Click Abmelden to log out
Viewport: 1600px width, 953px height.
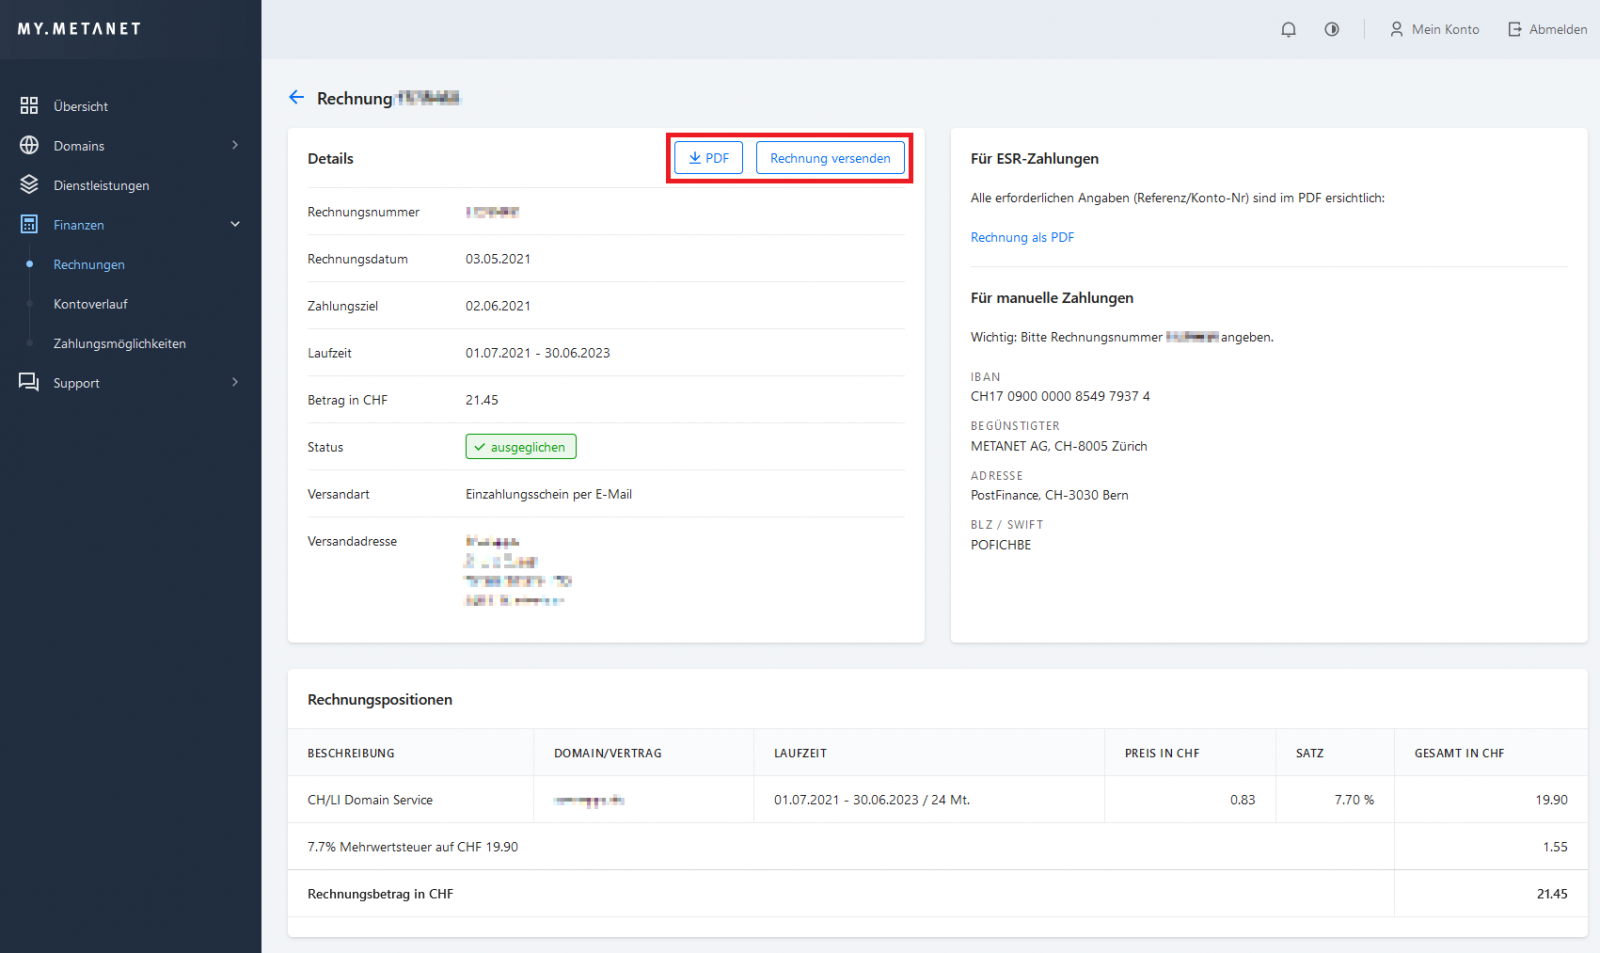pos(1547,30)
